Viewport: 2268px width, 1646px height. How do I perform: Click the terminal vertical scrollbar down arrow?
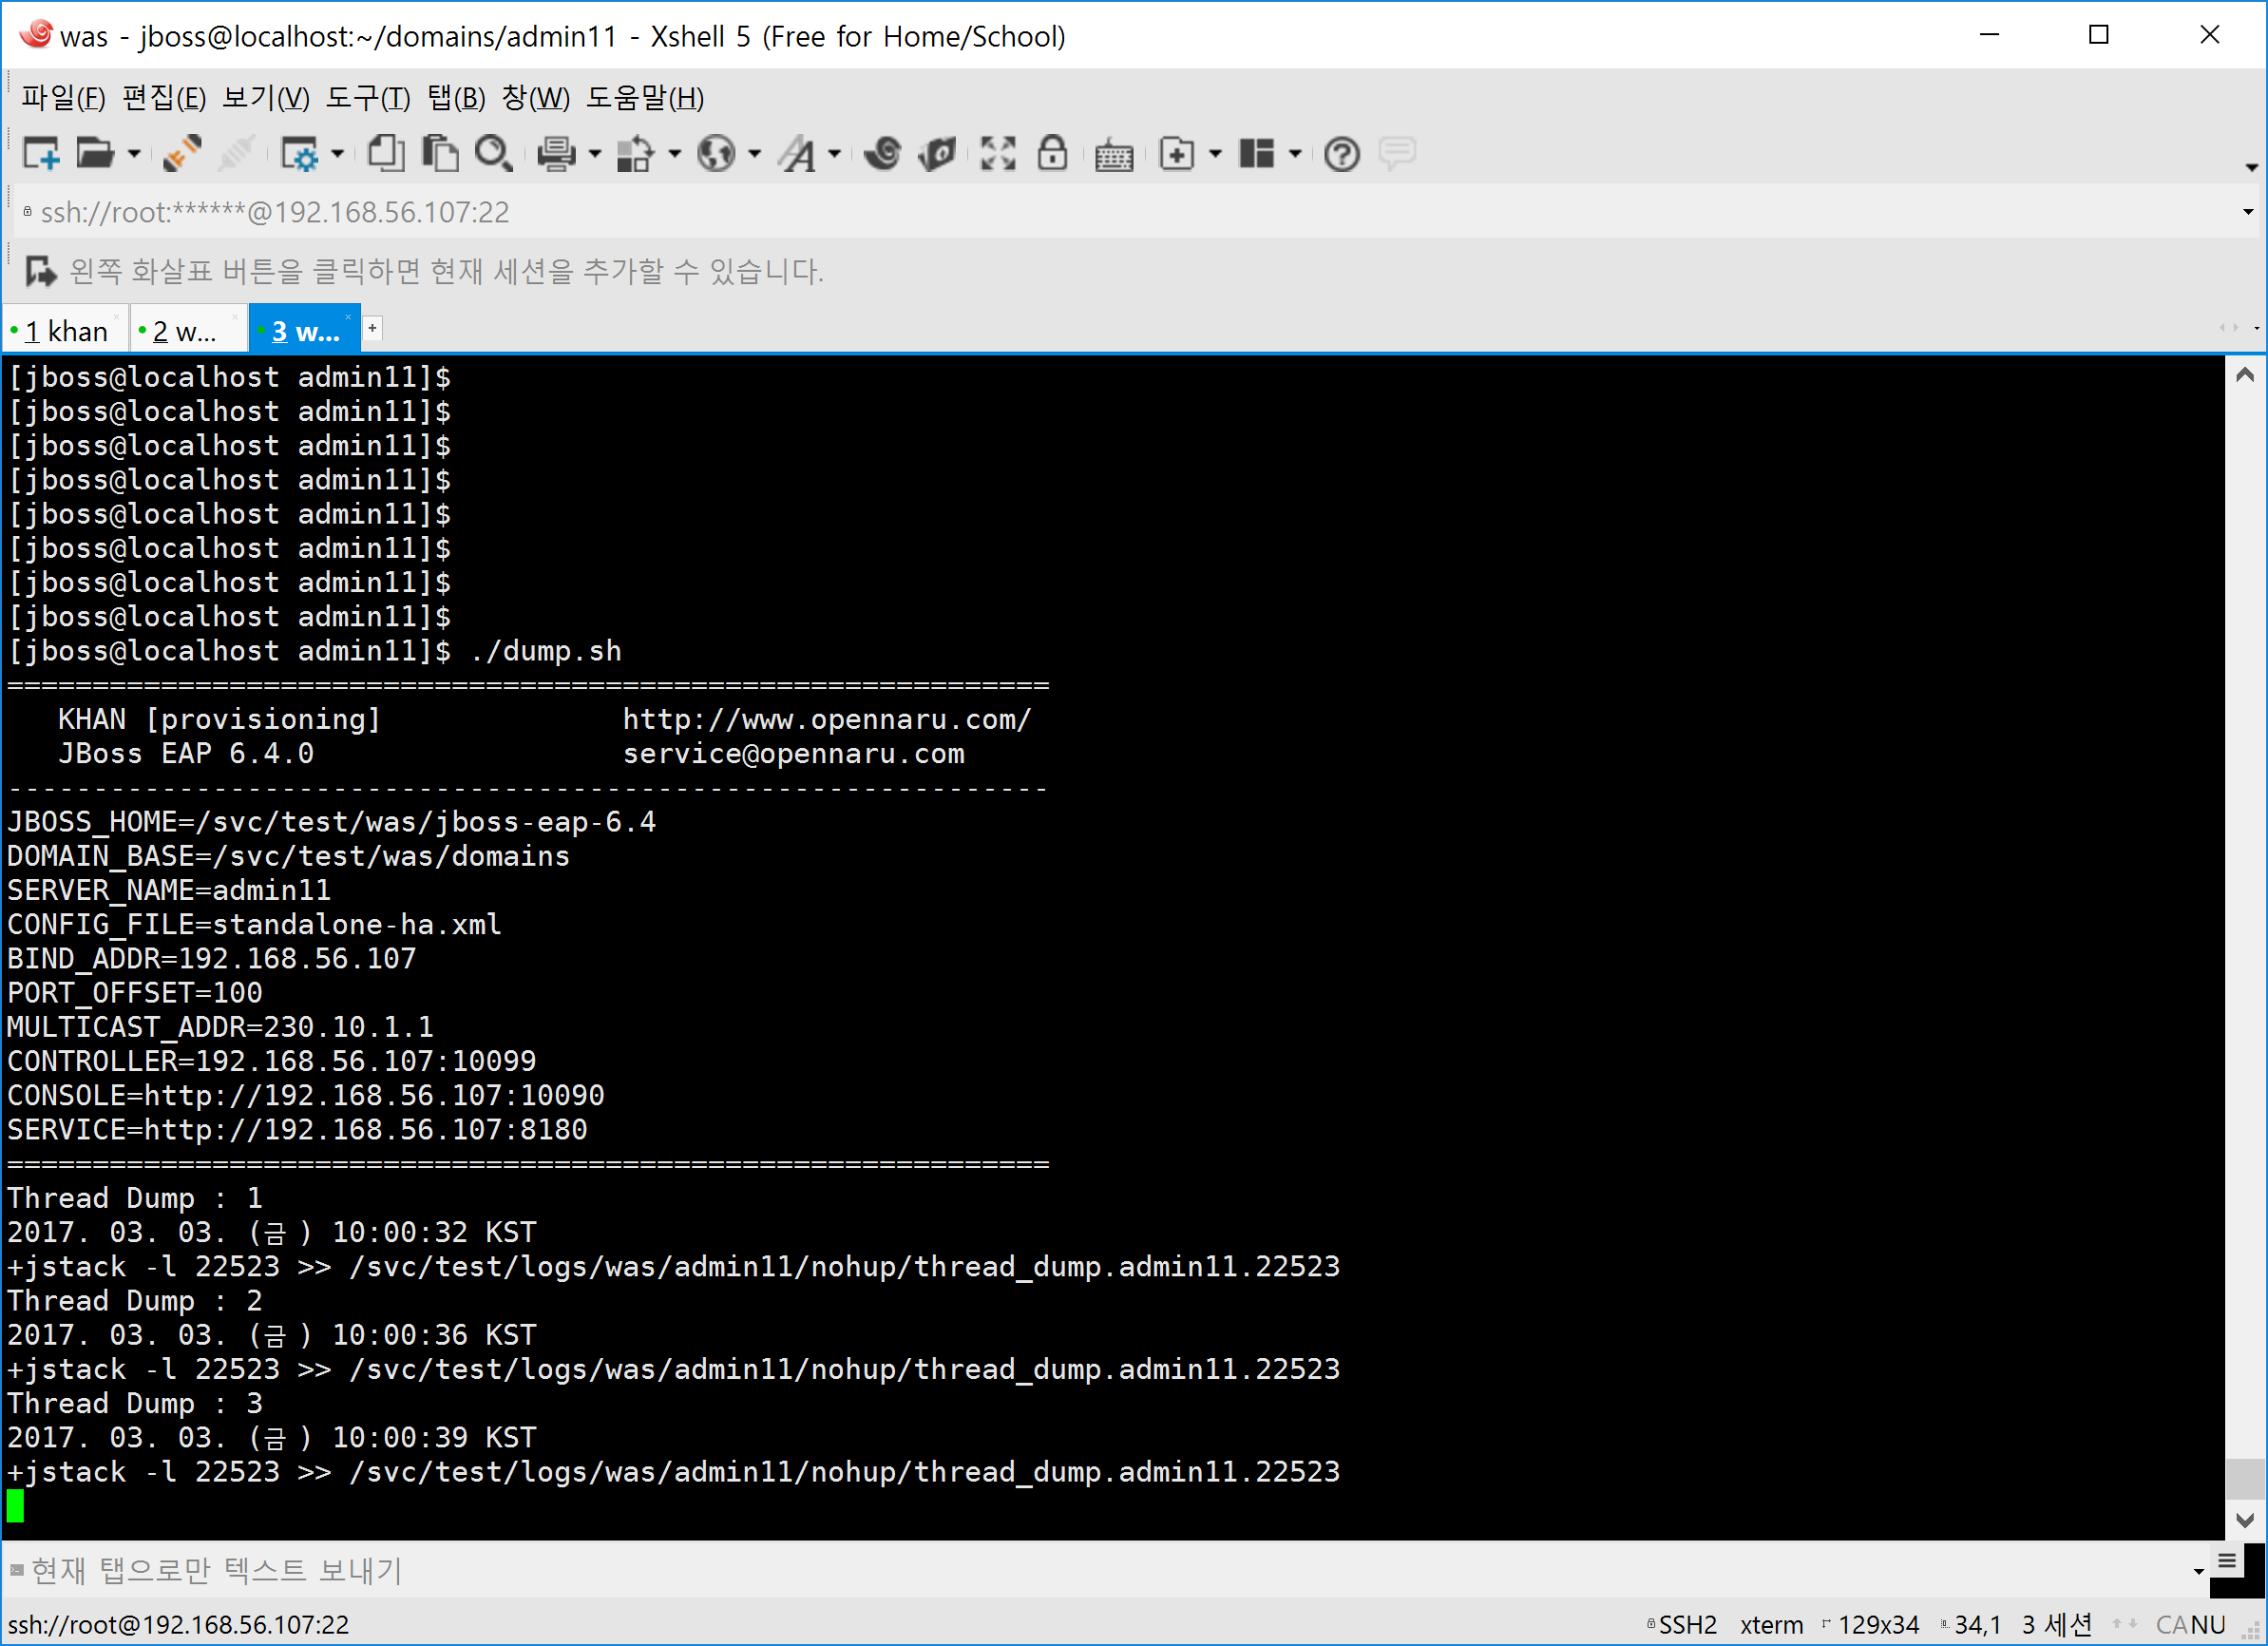[x=2244, y=1519]
